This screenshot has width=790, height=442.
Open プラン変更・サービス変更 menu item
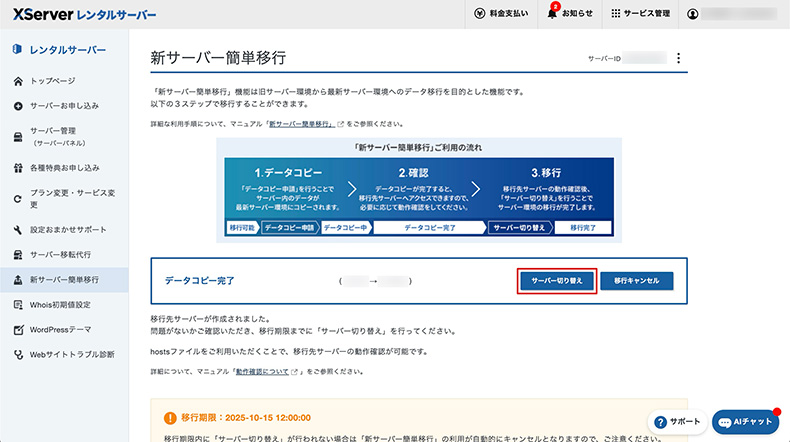pos(73,198)
